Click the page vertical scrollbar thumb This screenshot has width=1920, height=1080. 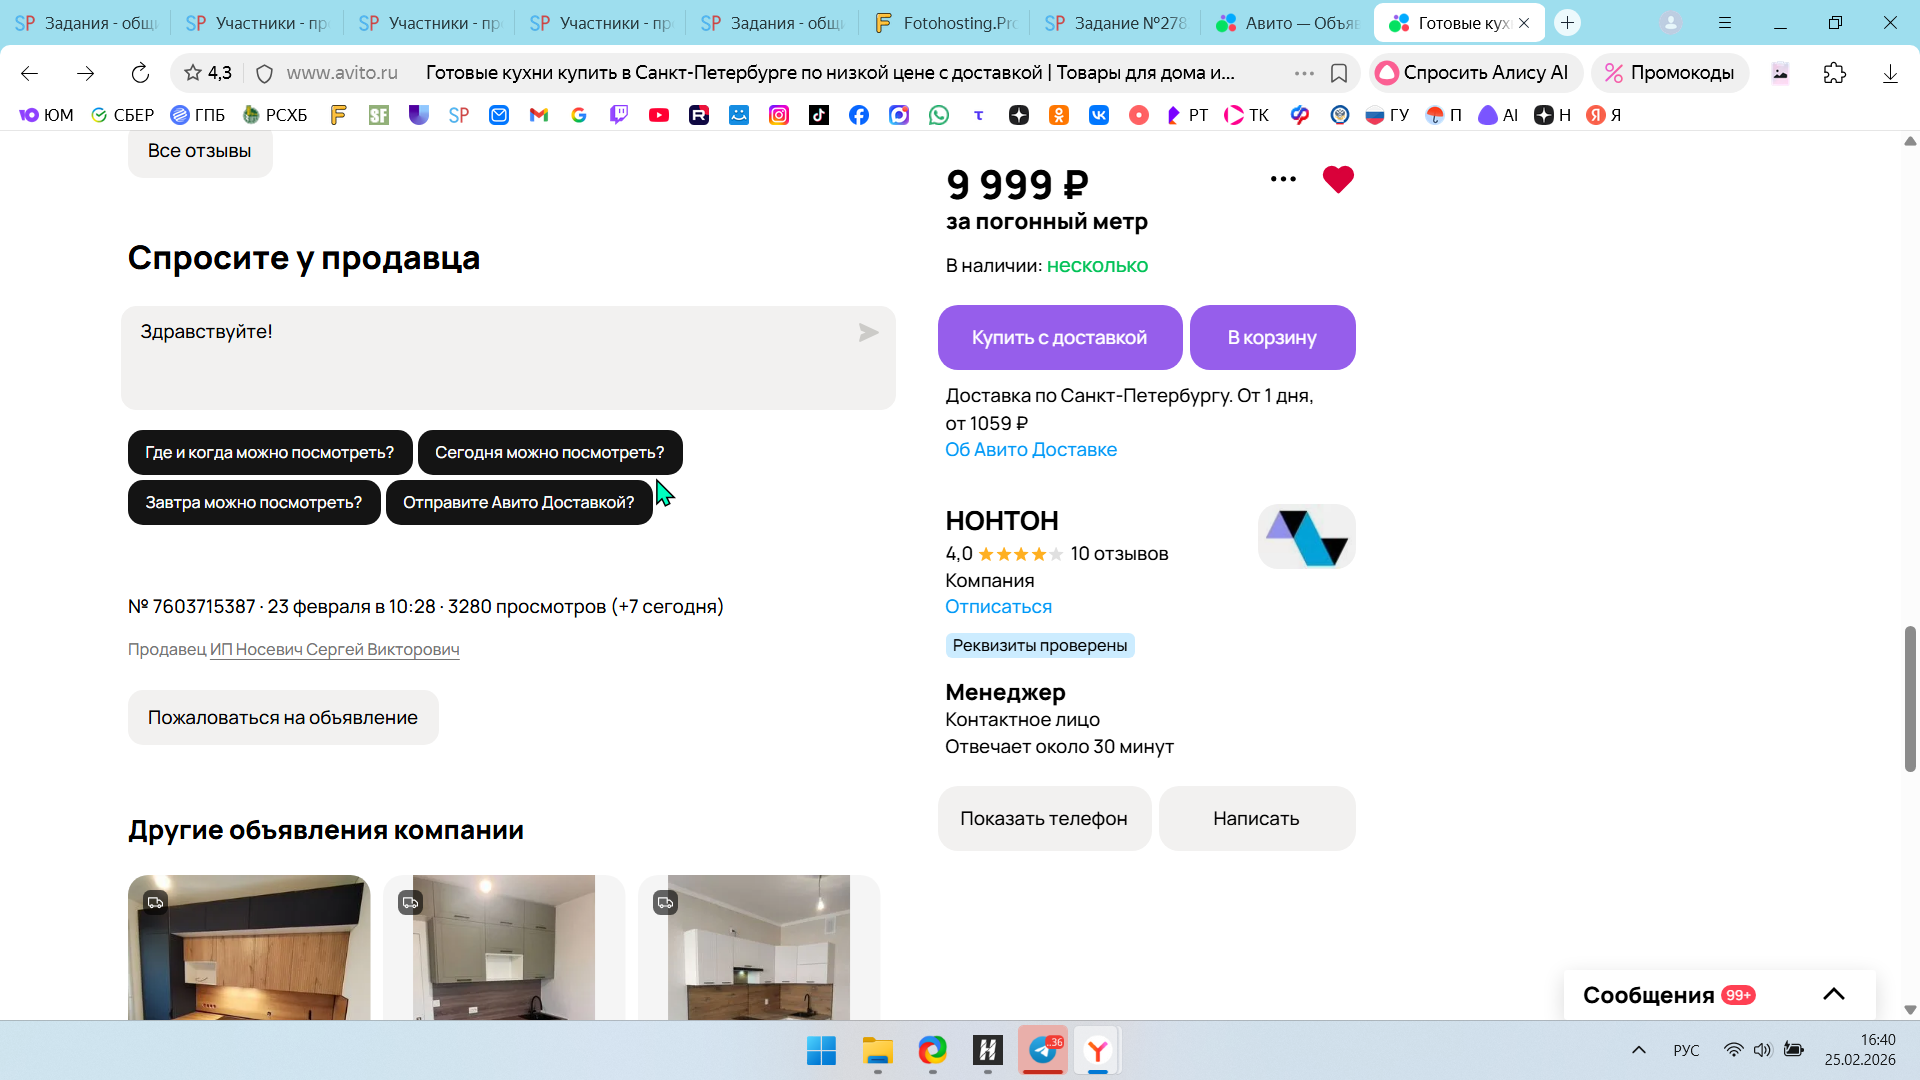1910,699
